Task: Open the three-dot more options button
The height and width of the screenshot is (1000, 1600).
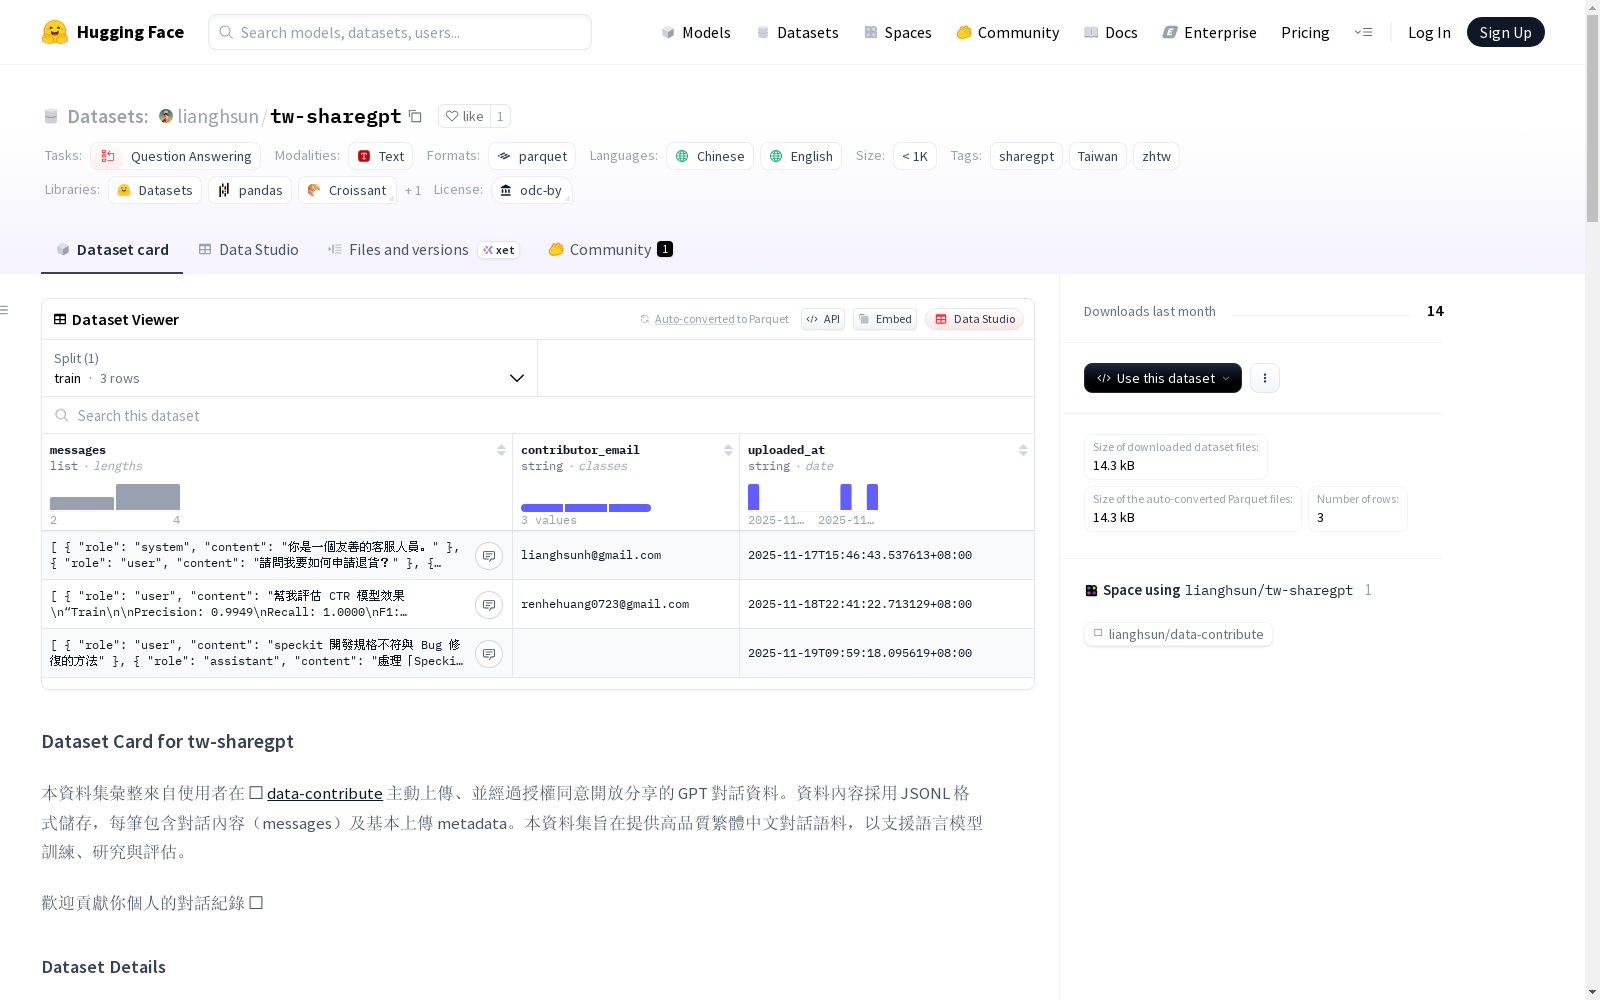Action: pyautogui.click(x=1265, y=378)
